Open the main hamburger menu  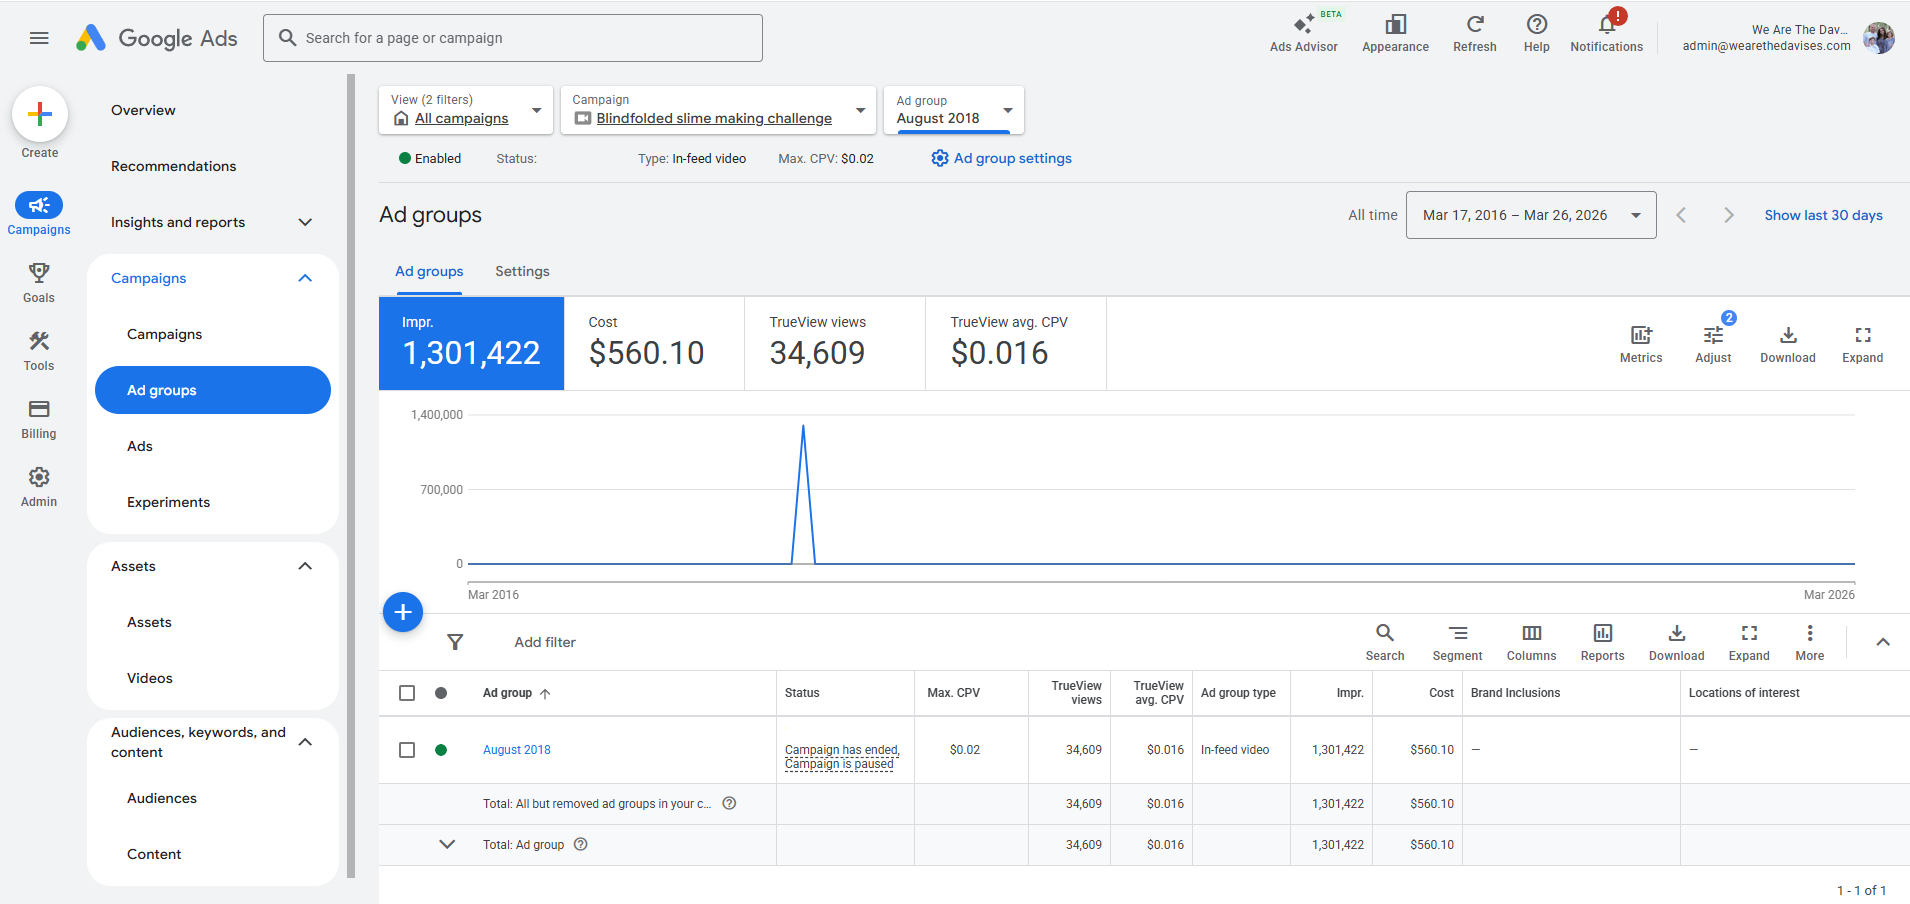pos(39,38)
